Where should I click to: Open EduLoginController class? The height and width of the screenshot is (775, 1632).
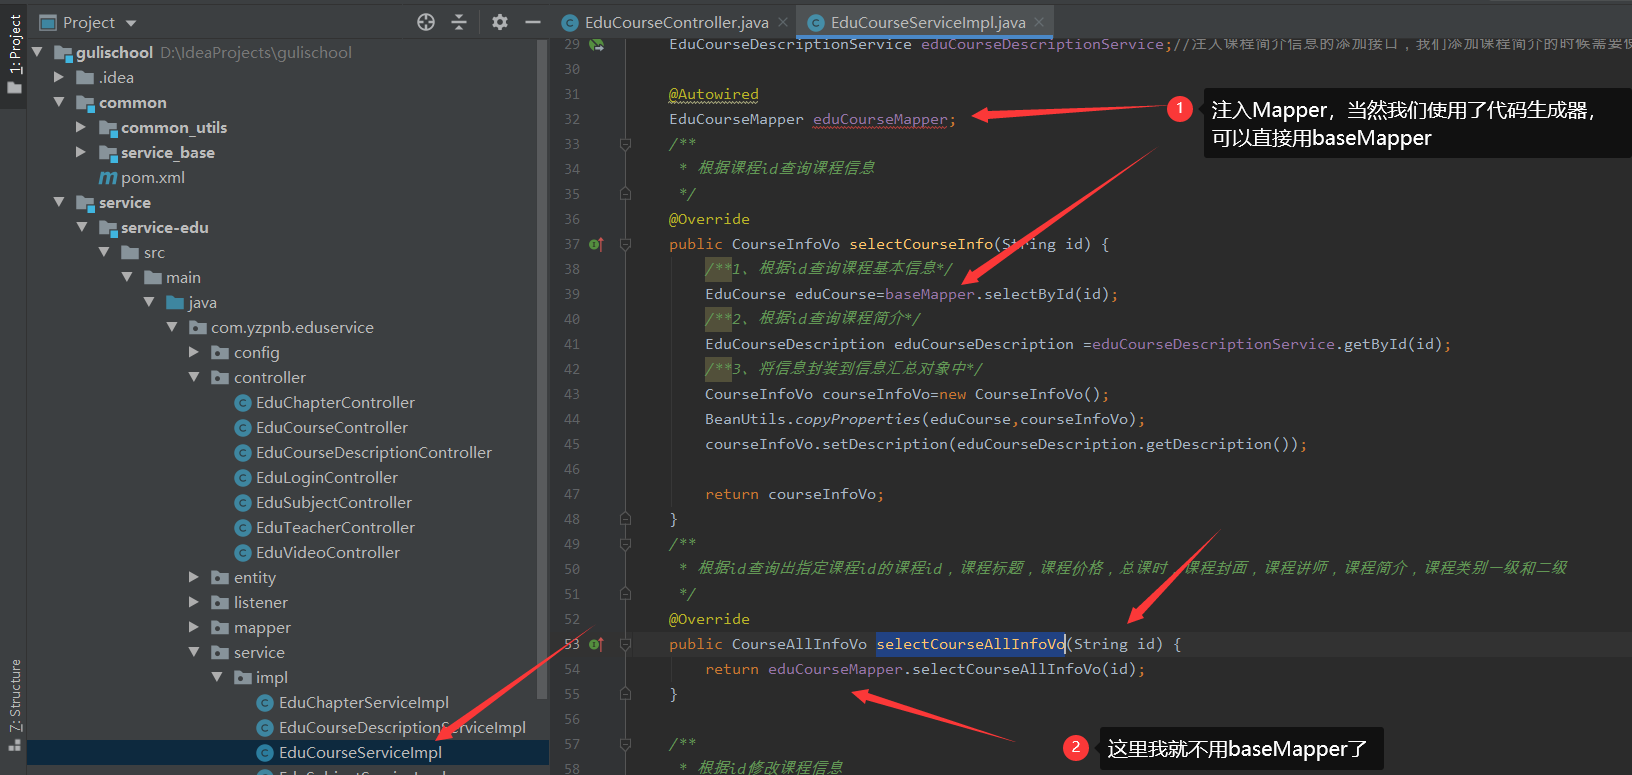[x=327, y=477]
